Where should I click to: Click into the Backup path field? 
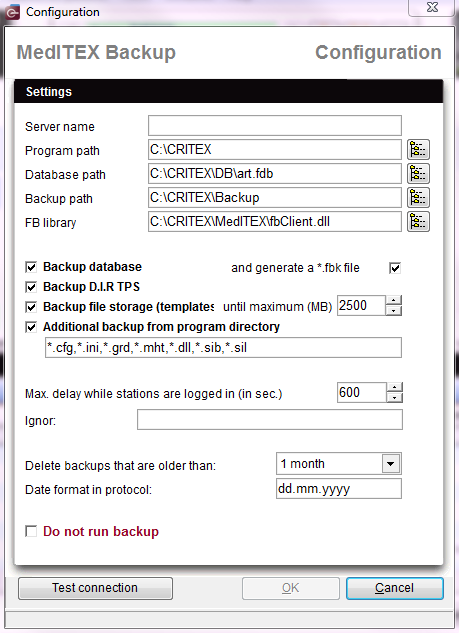click(275, 197)
